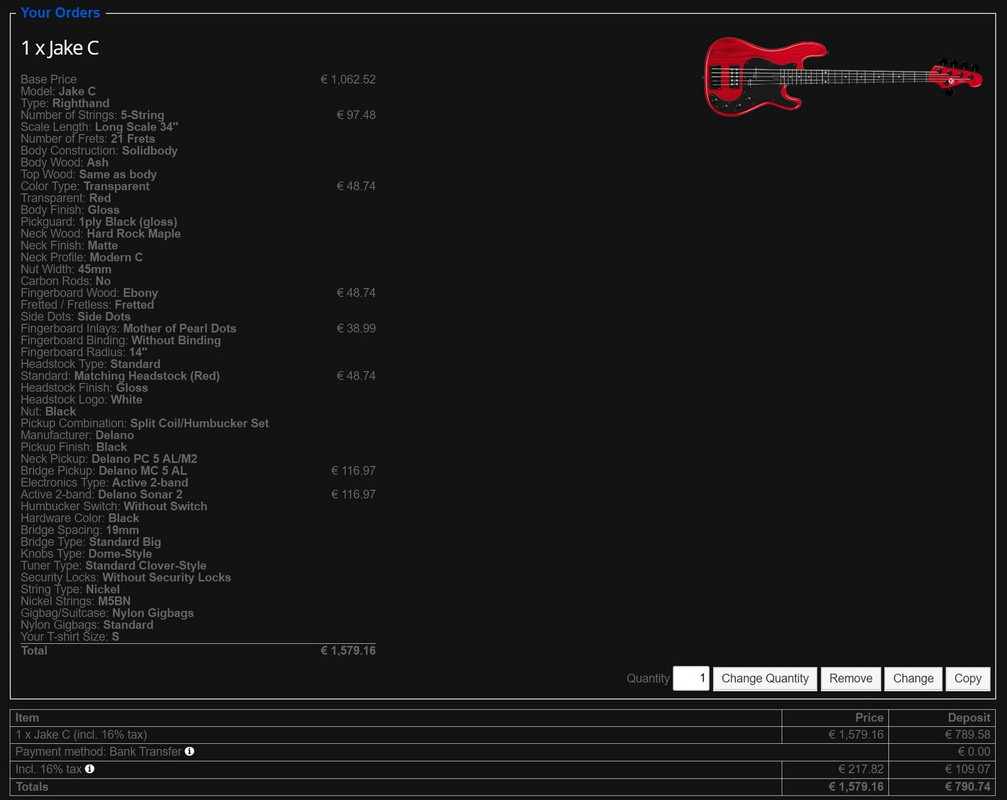
Task: Click the 'Your T-shirt Size: S' row
Action: pos(70,637)
